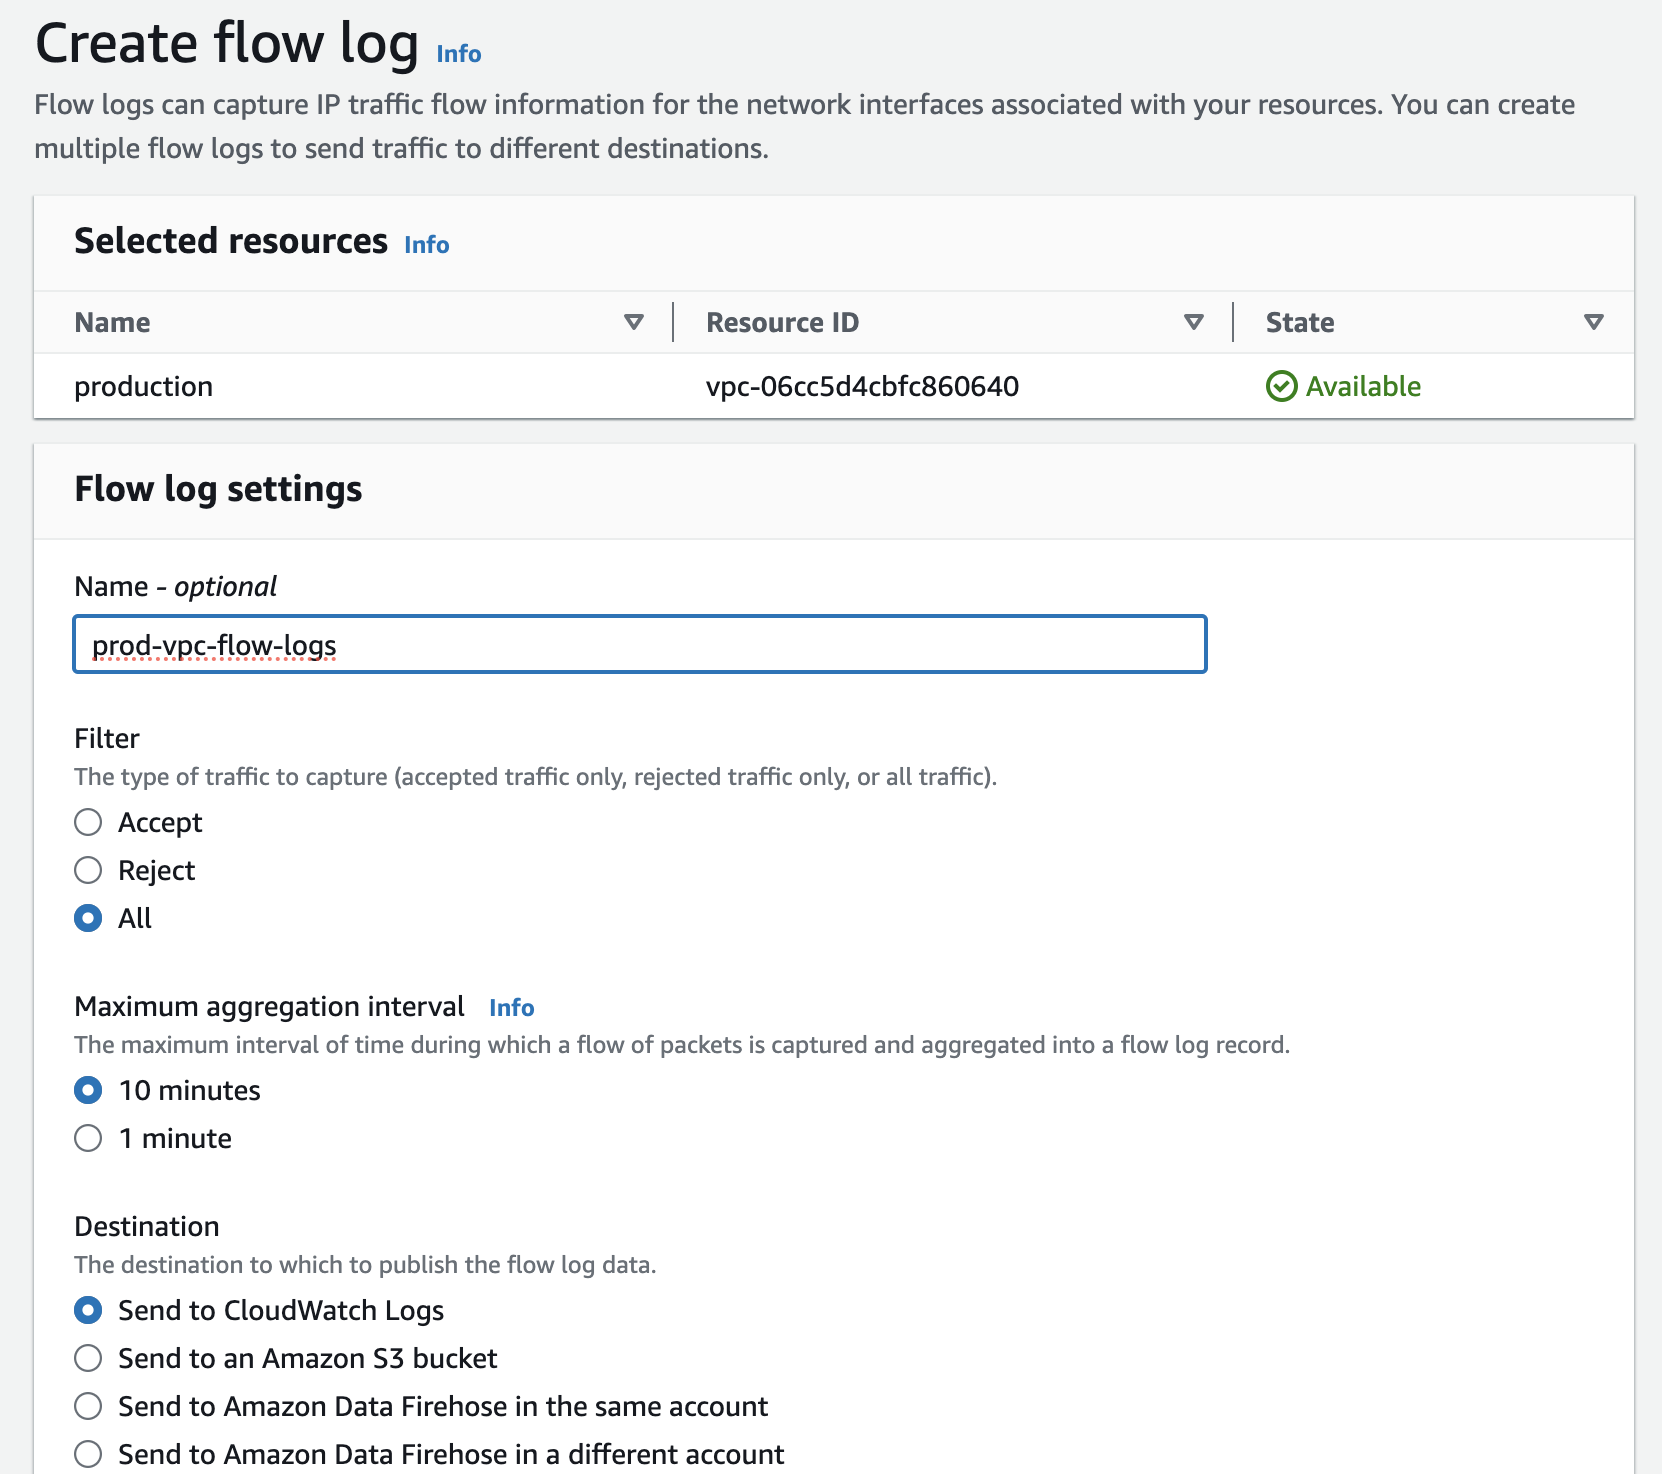This screenshot has height=1474, width=1662.
Task: Select Send to an Amazon S3 bucket
Action: [88, 1358]
